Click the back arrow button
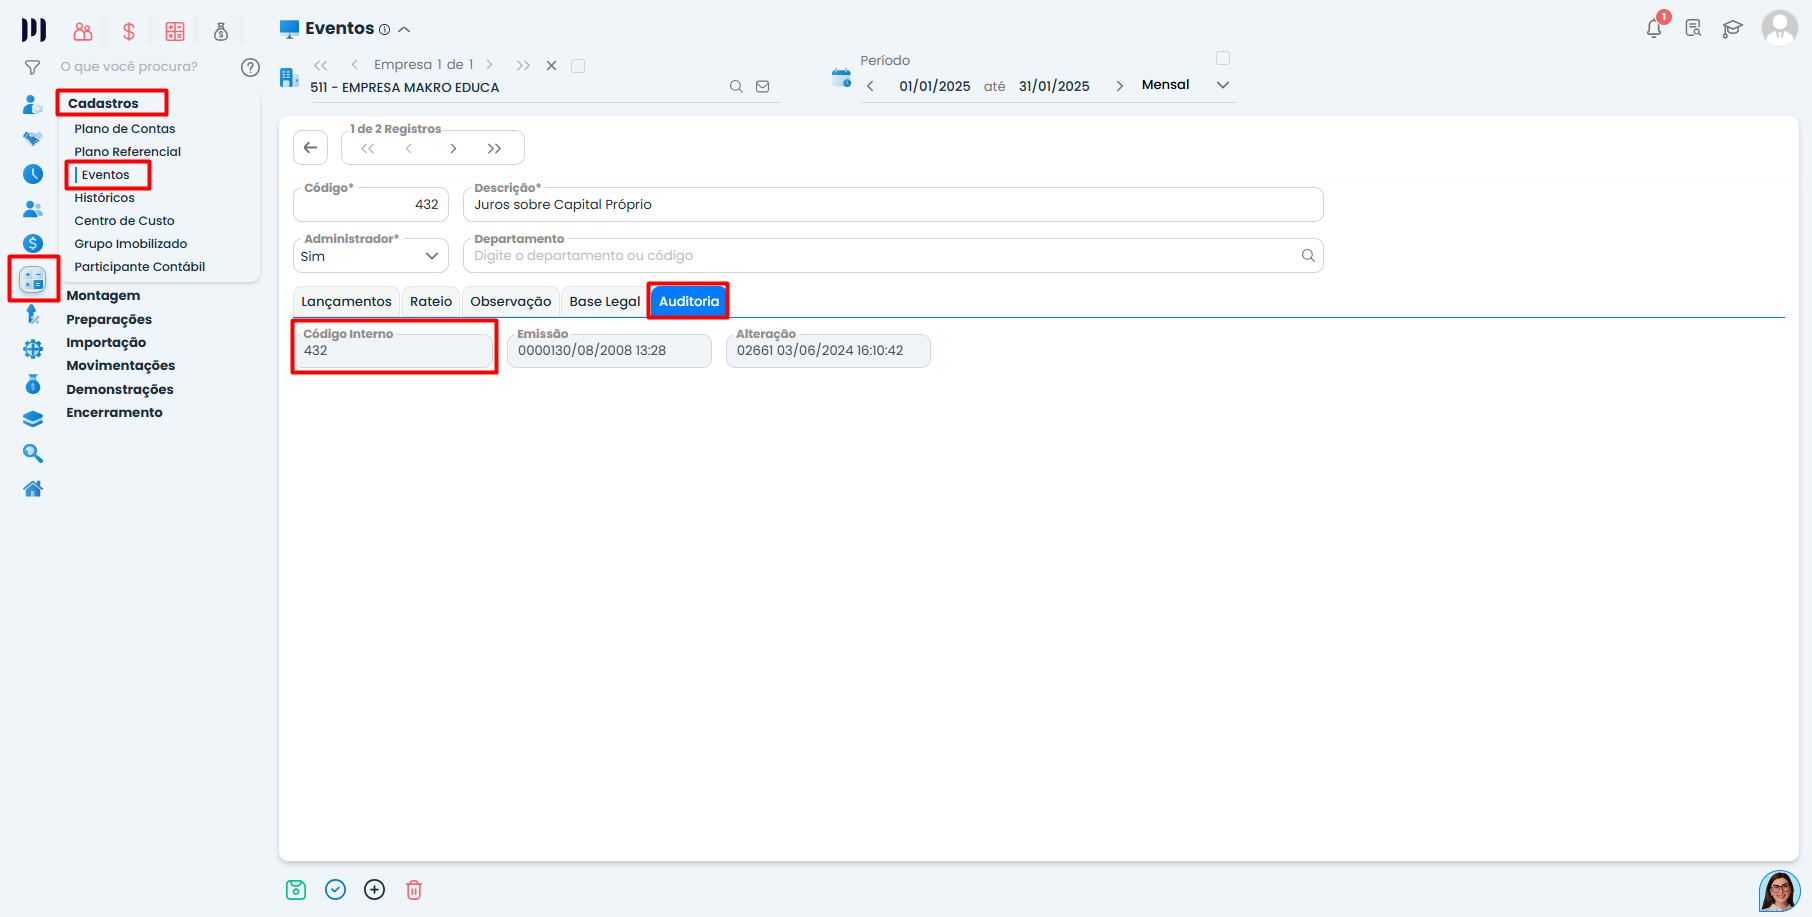1812x917 pixels. click(310, 148)
